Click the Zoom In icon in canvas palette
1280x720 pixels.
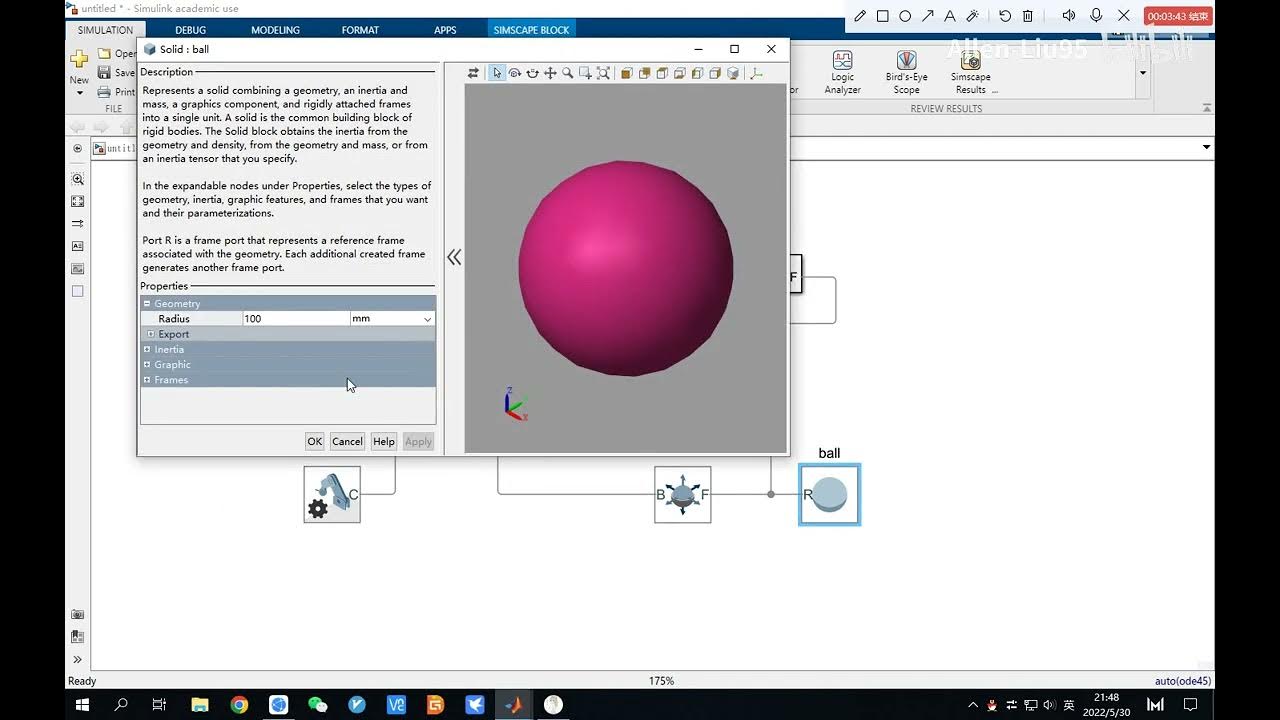point(78,179)
